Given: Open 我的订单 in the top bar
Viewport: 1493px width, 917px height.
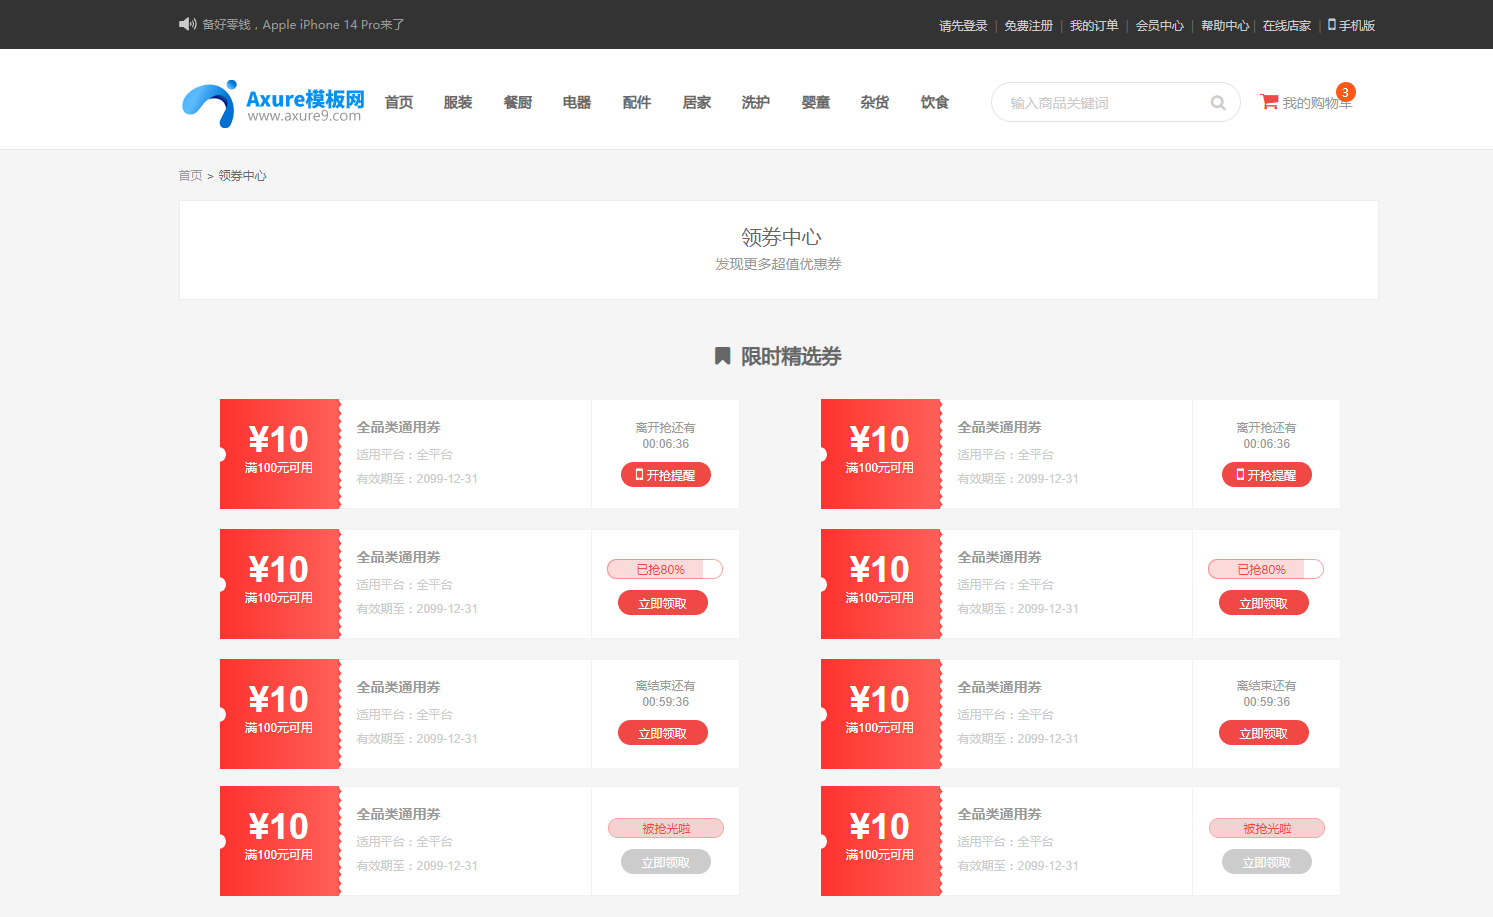Looking at the screenshot, I should pyautogui.click(x=1094, y=26).
